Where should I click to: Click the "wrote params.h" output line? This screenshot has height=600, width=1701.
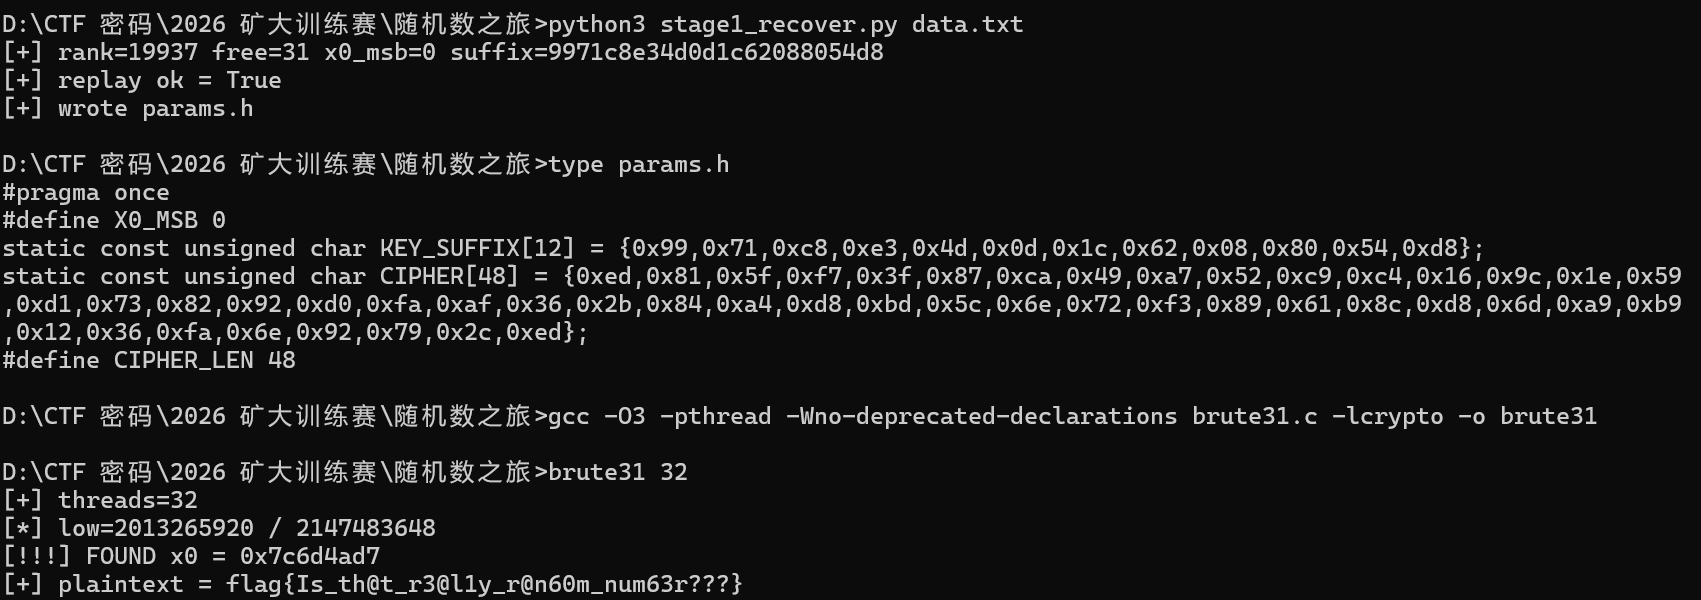pyautogui.click(x=155, y=108)
